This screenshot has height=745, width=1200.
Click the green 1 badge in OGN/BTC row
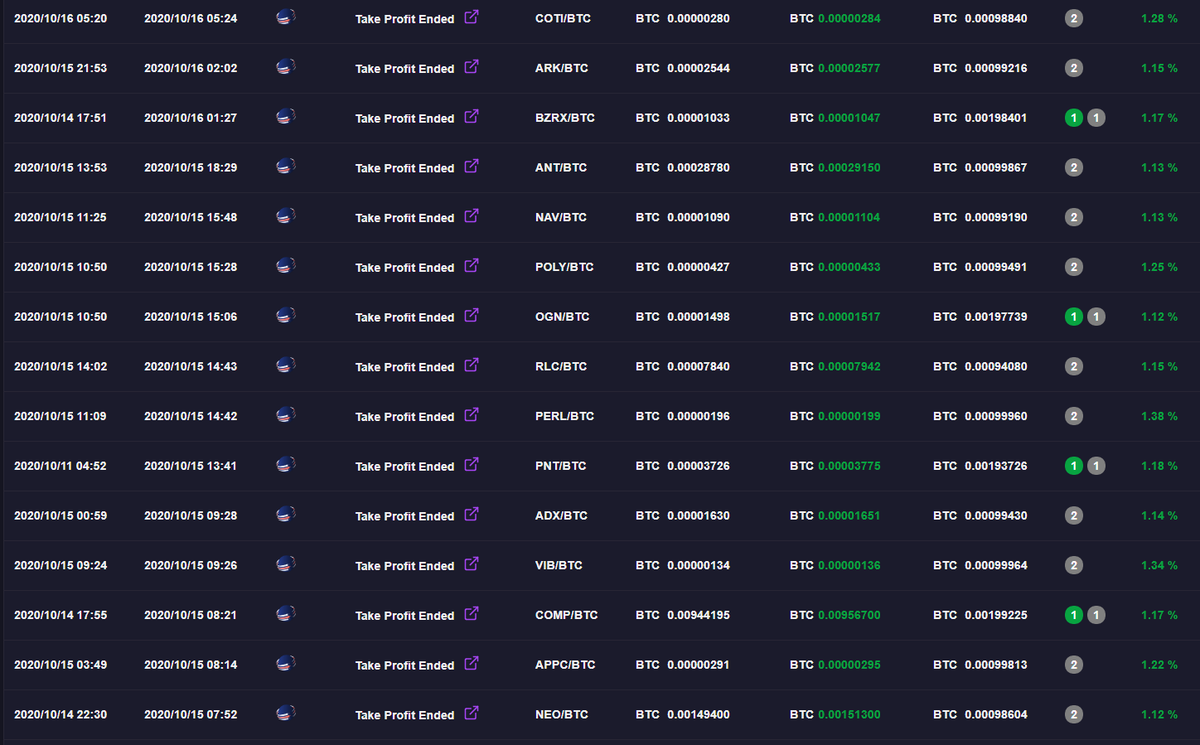[x=1074, y=317]
